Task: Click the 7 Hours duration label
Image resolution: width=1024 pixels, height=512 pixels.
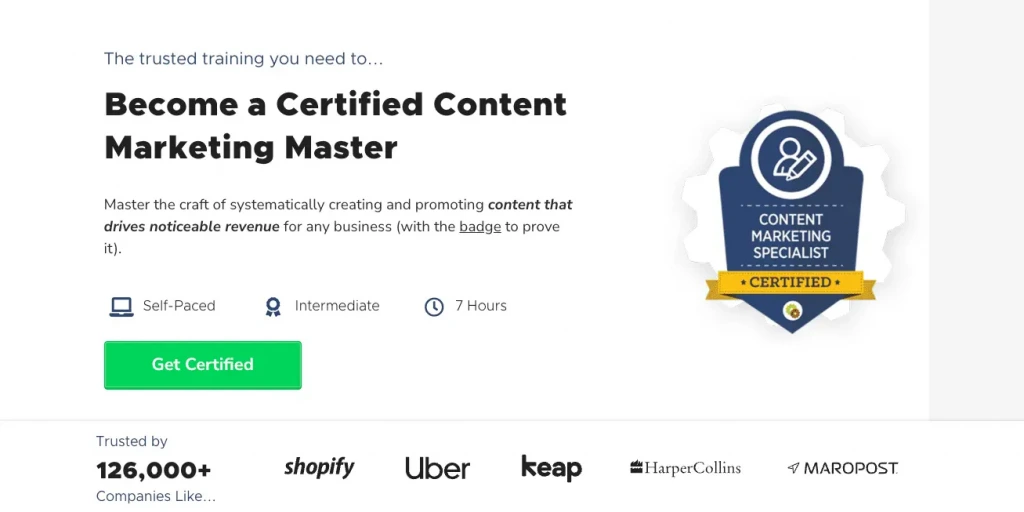Action: [481, 306]
